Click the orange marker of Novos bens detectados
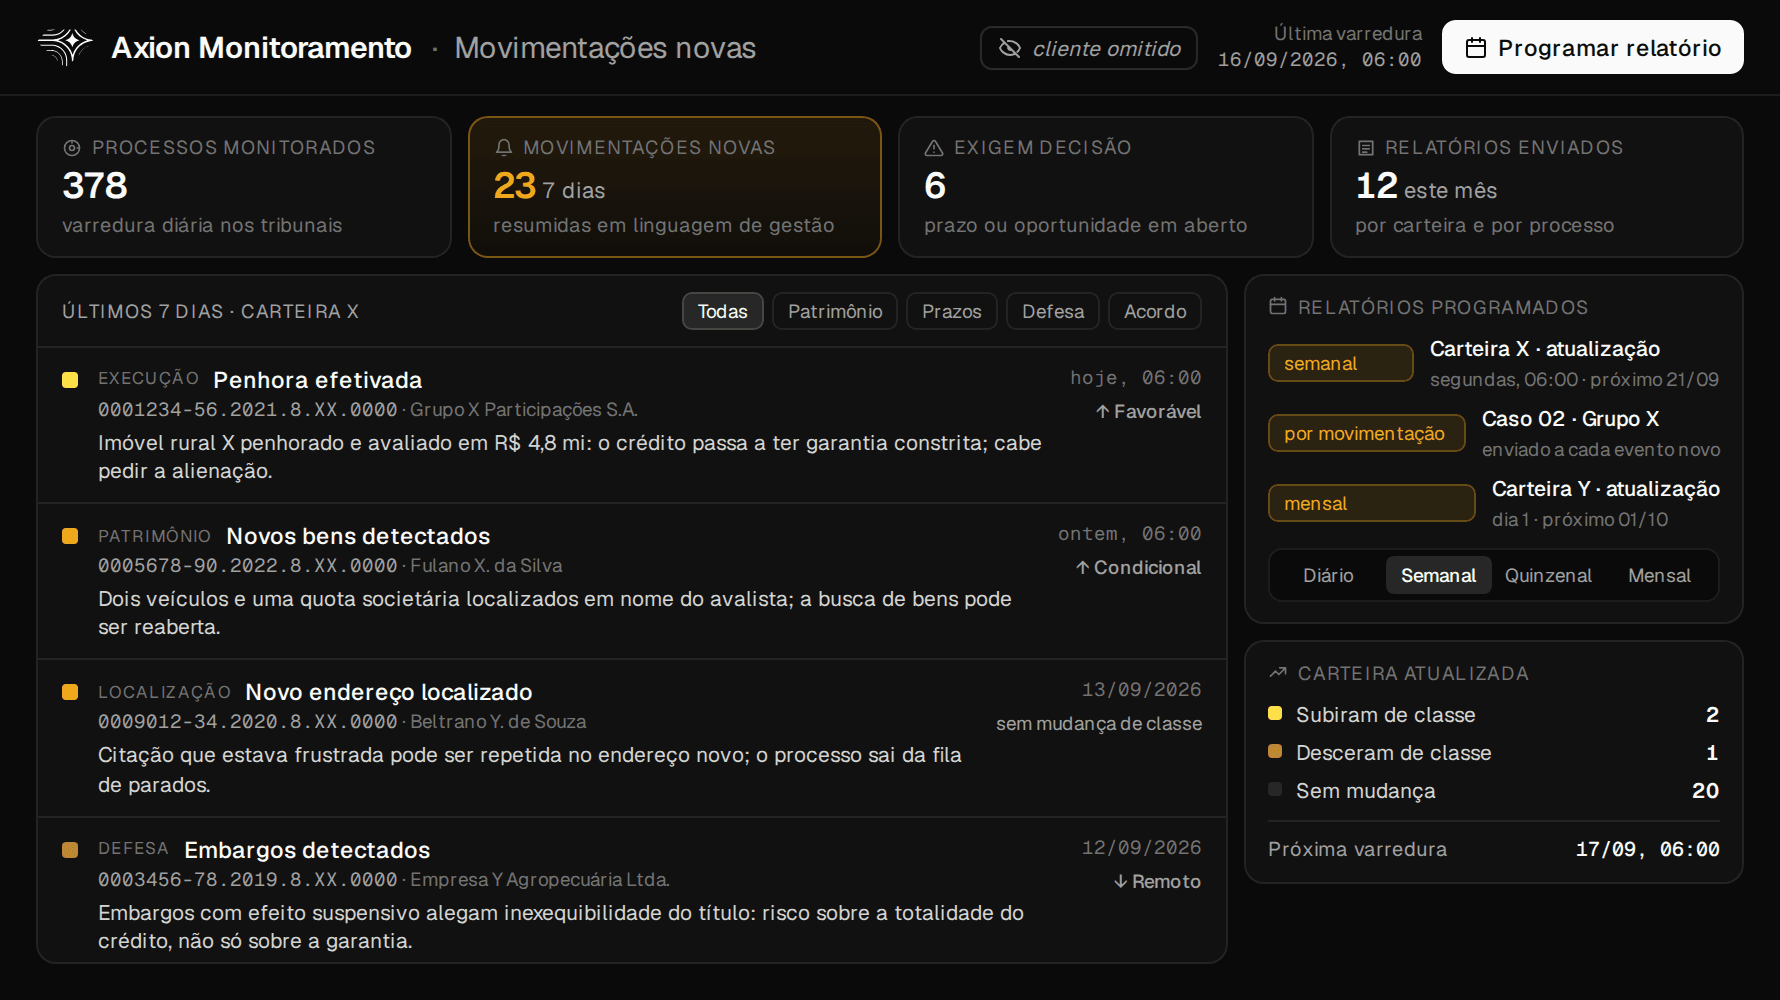Viewport: 1780px width, 1000px height. 70,536
